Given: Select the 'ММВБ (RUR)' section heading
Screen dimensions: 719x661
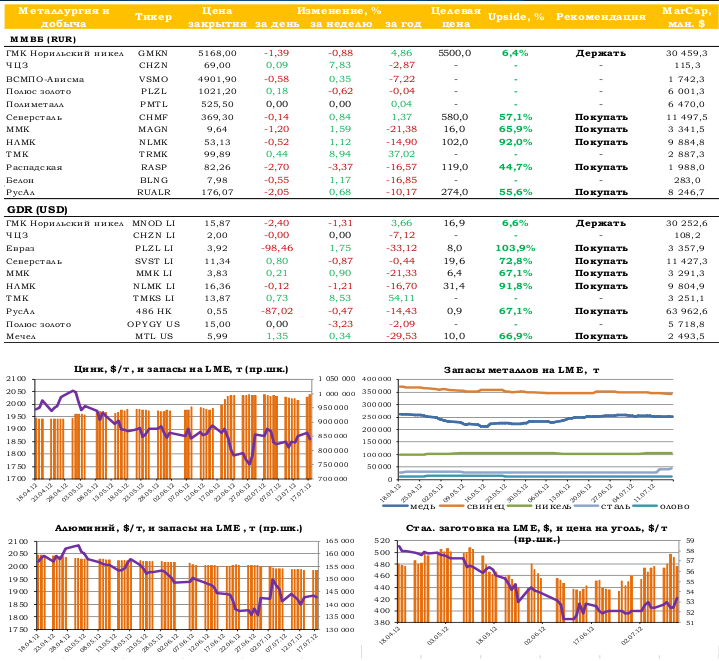Looking at the screenshot, I should 42,39.
